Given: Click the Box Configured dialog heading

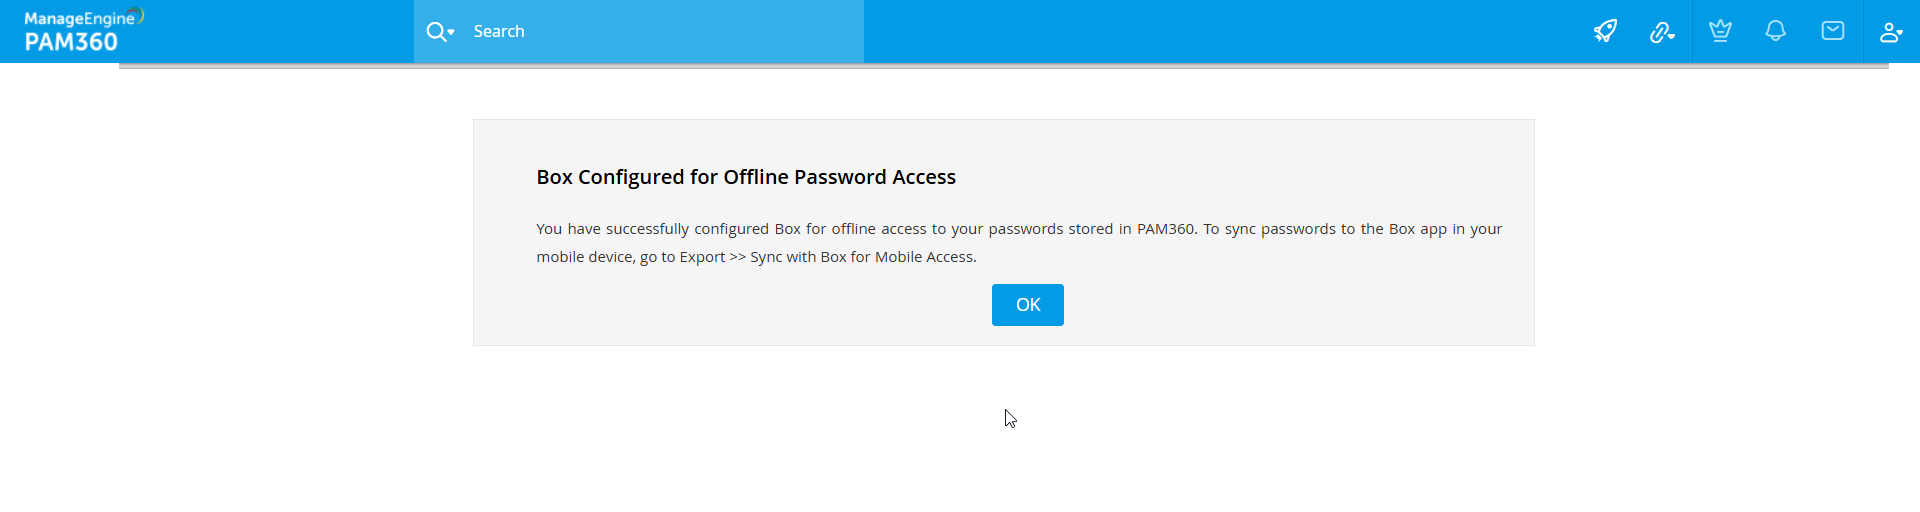Looking at the screenshot, I should [746, 177].
